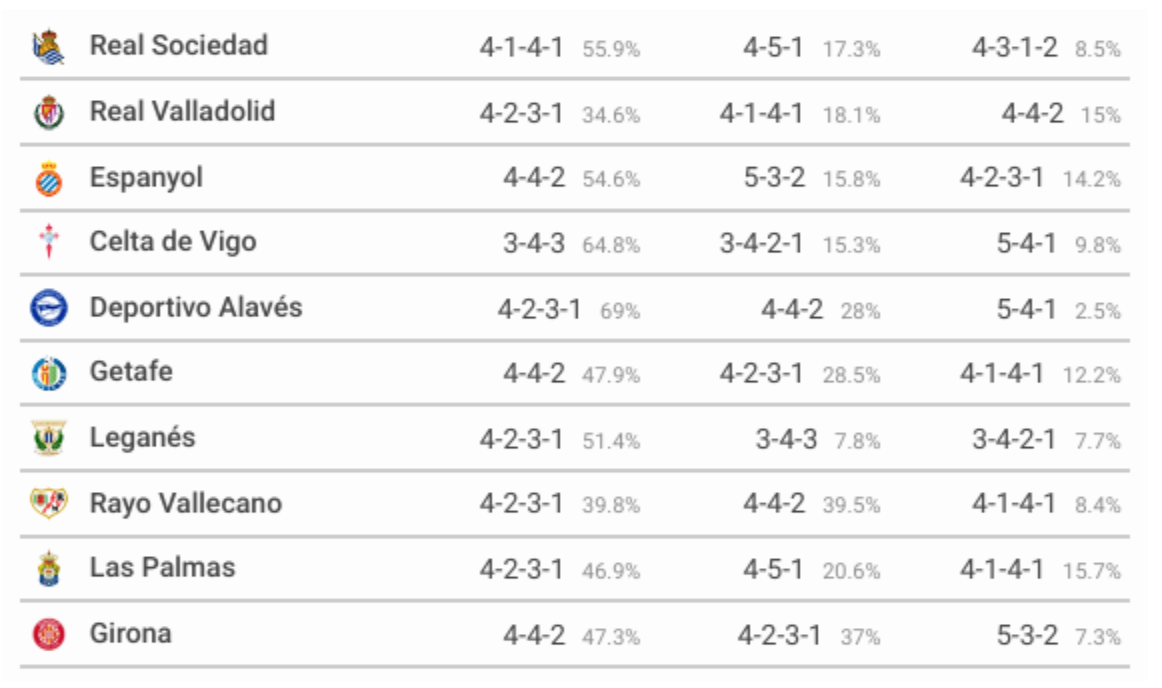Open the Girona team name

[130, 633]
